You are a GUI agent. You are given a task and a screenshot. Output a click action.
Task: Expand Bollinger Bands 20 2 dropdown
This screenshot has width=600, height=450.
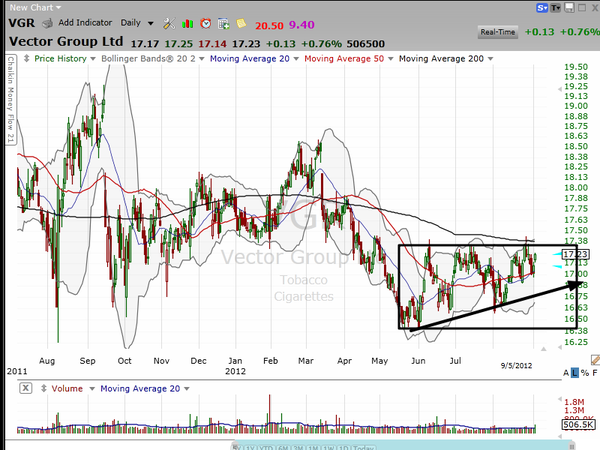pos(202,59)
